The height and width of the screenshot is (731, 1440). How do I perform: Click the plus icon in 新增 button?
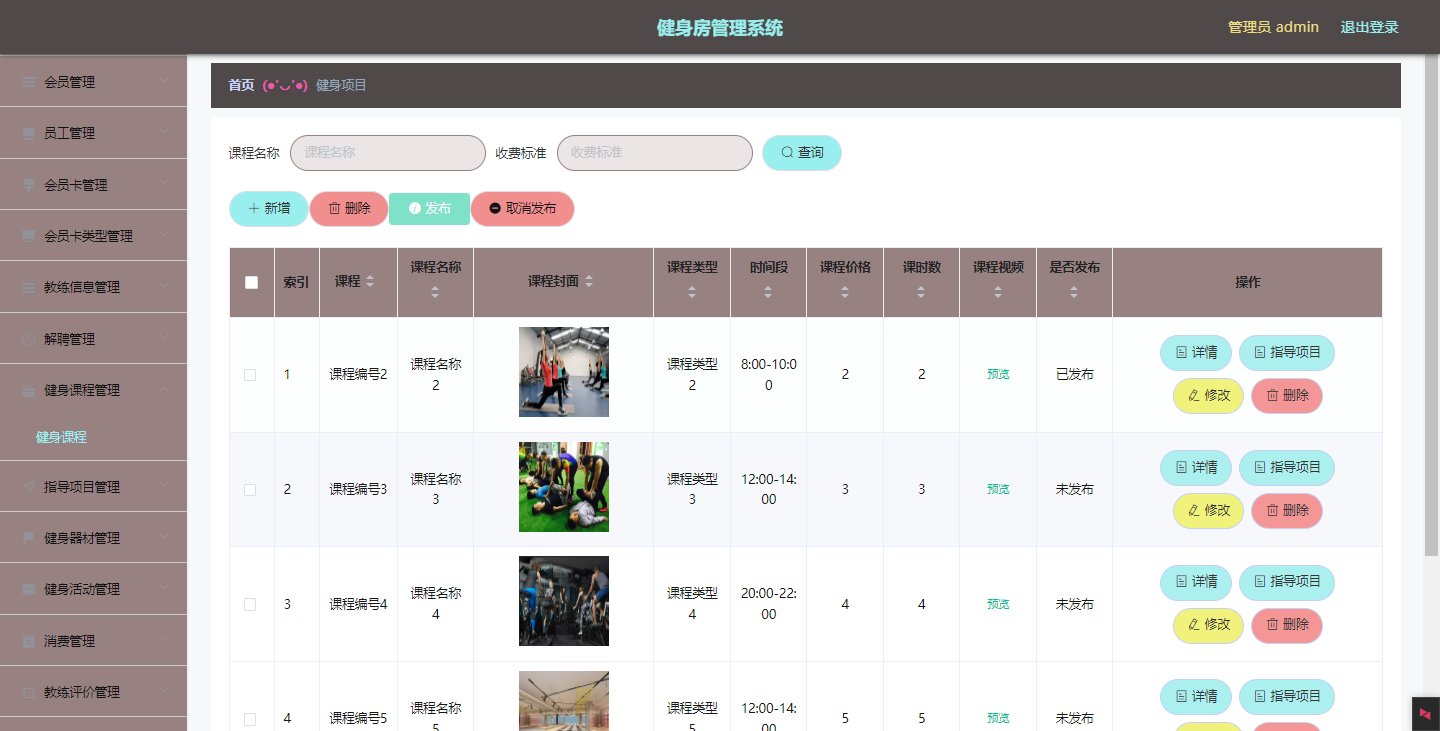(x=254, y=208)
